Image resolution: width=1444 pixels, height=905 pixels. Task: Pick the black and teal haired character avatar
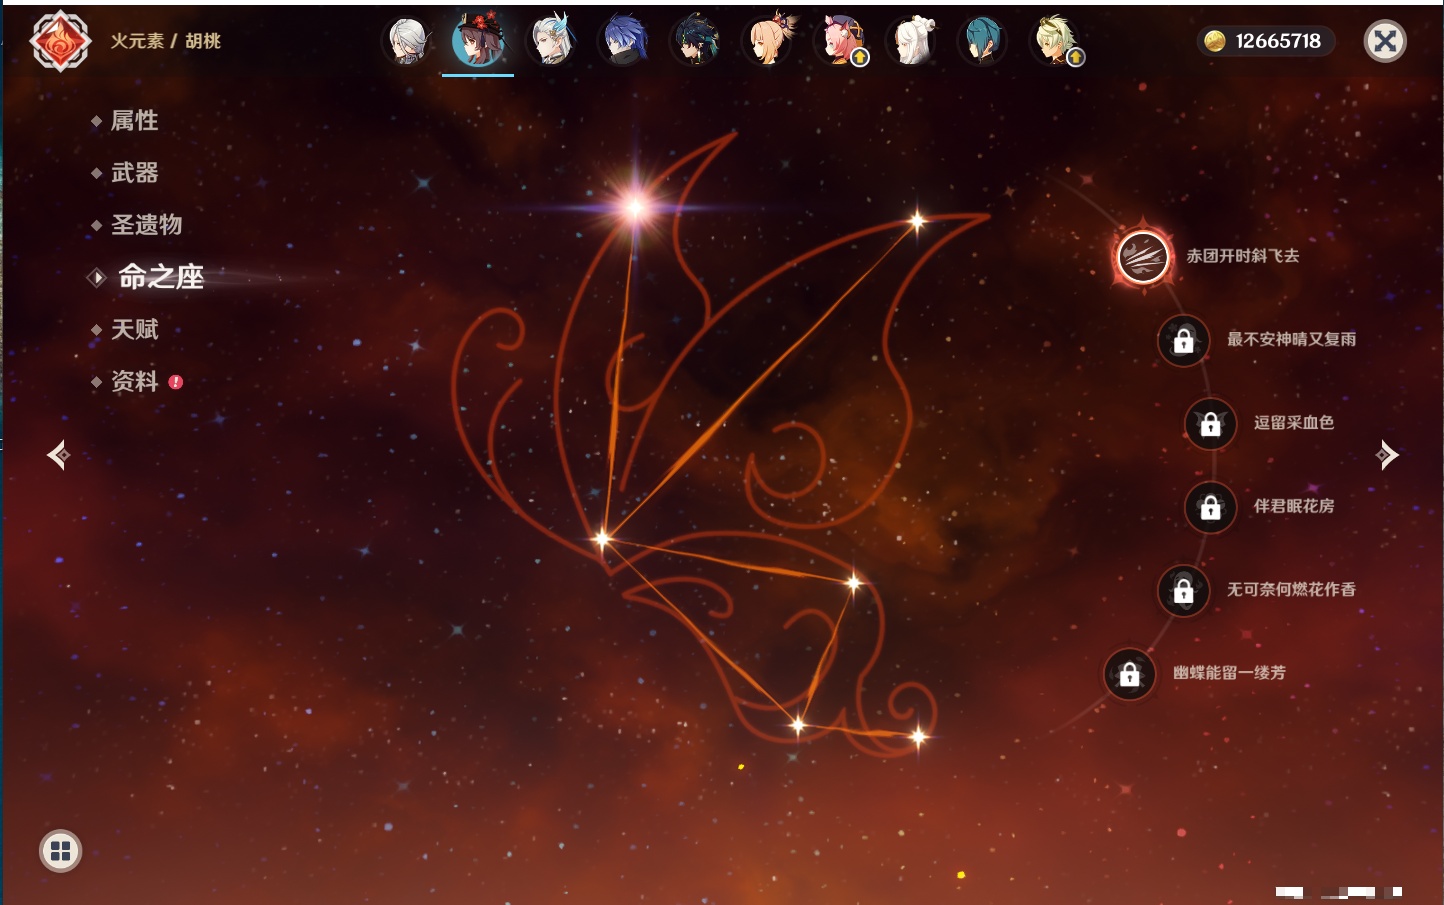coord(695,41)
